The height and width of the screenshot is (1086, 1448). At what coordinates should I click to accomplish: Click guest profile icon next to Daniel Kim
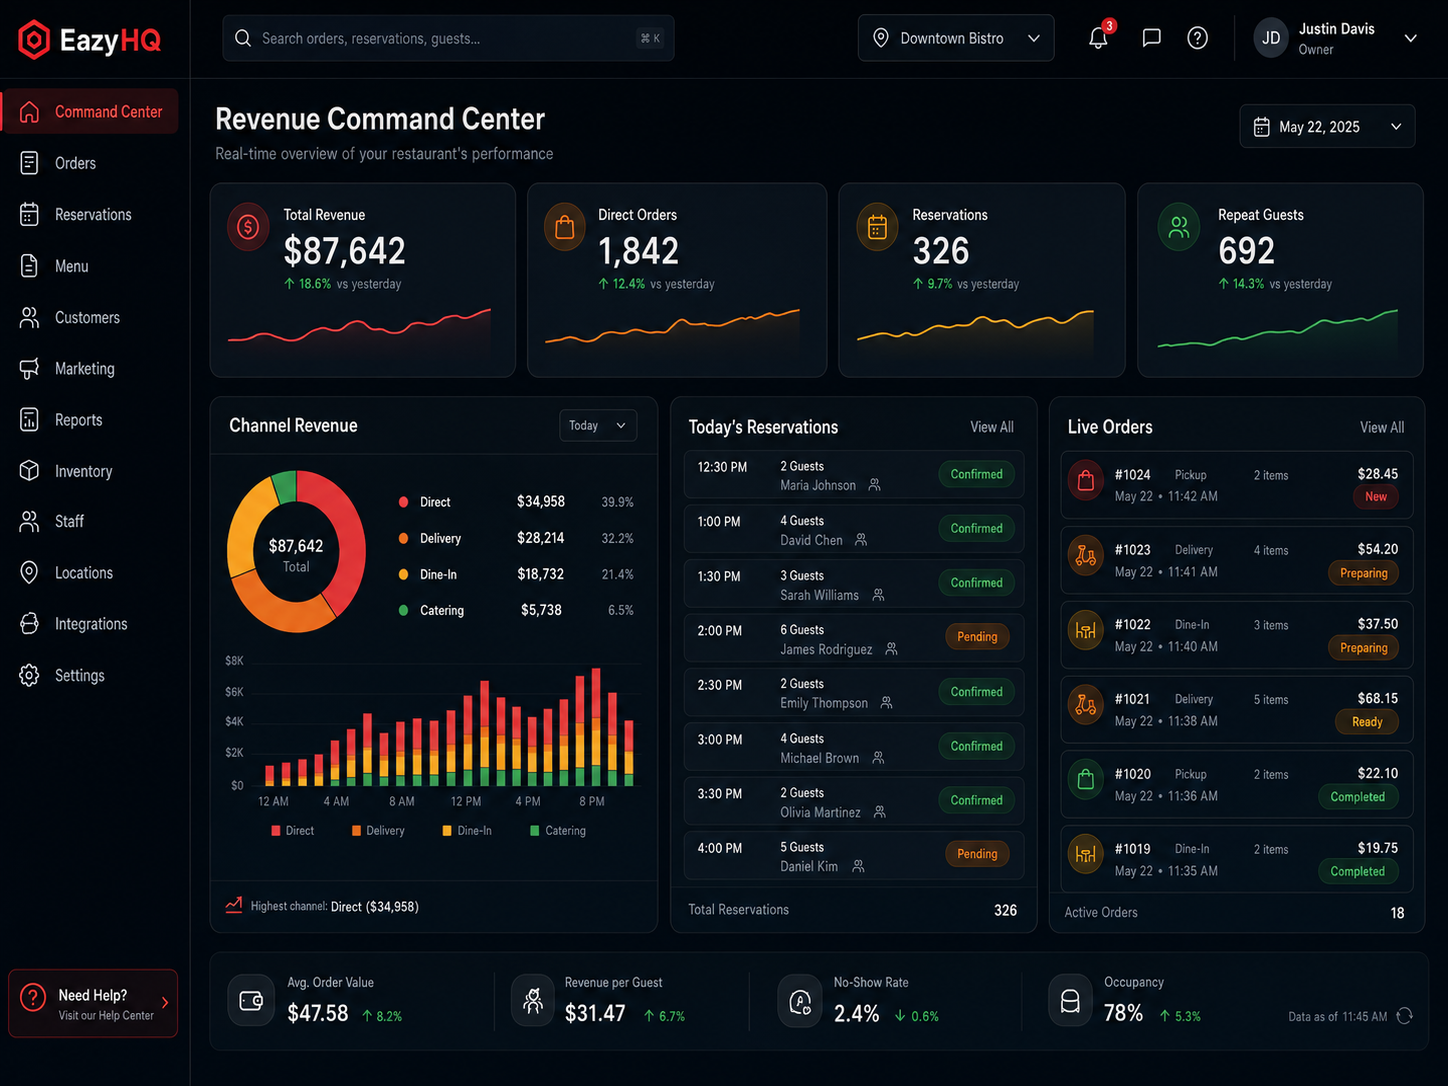pyautogui.click(x=858, y=866)
